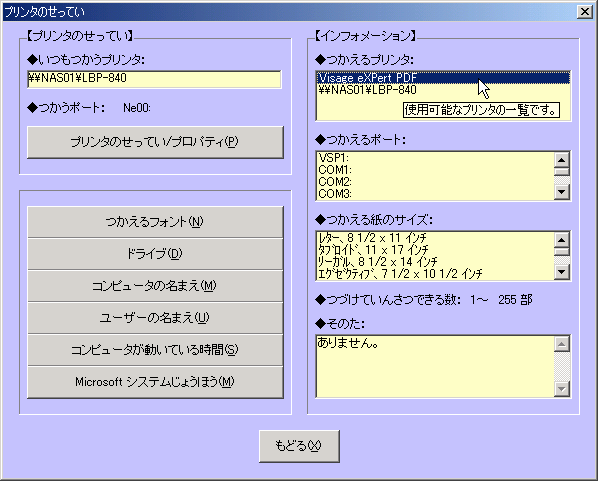Click up arrow of そのた scrollbar

click(x=561, y=344)
